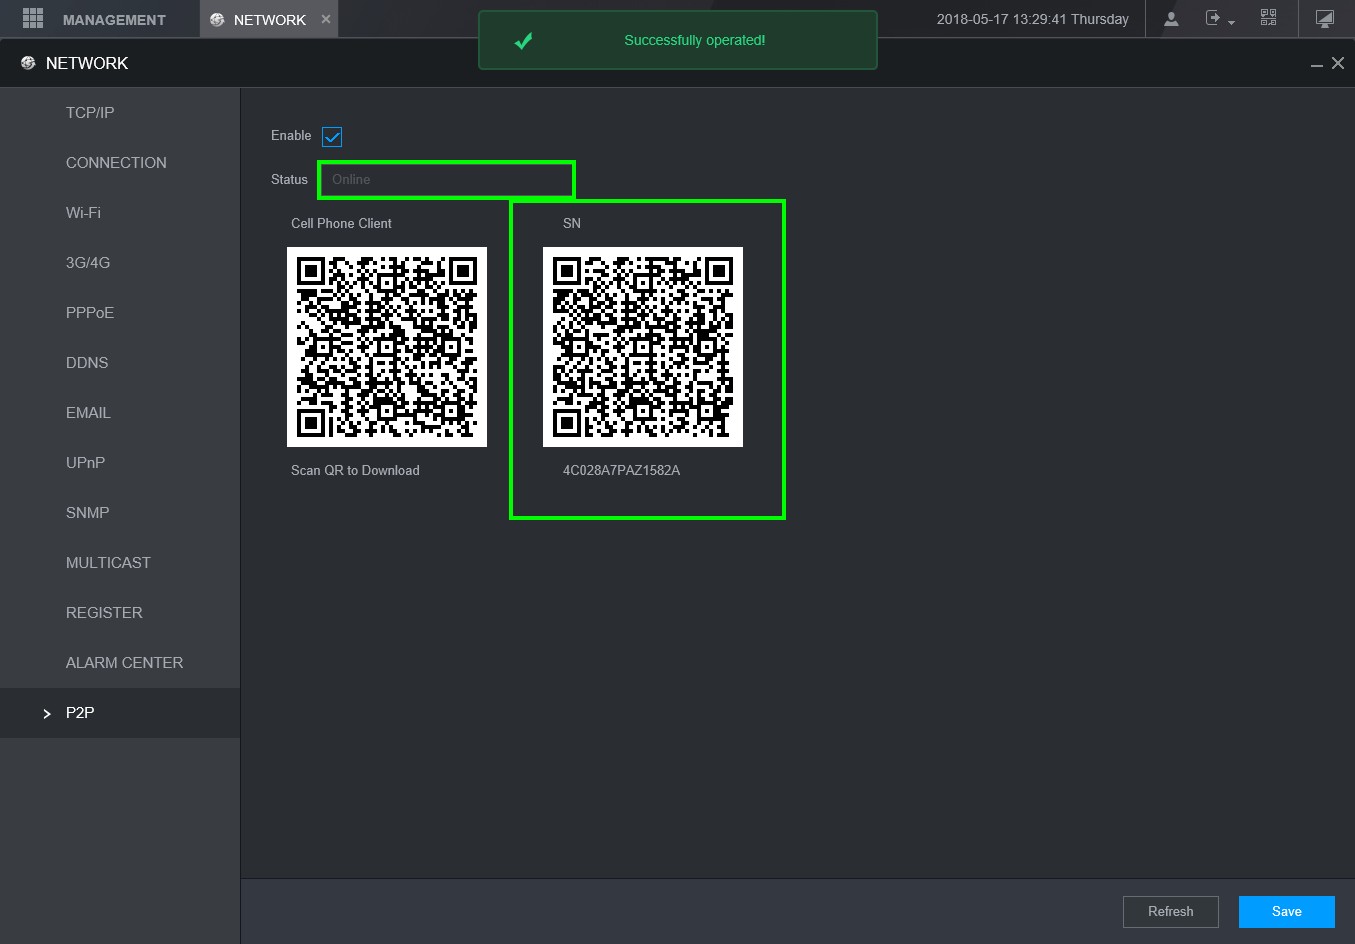Click the Network globe icon in header
This screenshot has width=1355, height=944.
click(x=28, y=63)
